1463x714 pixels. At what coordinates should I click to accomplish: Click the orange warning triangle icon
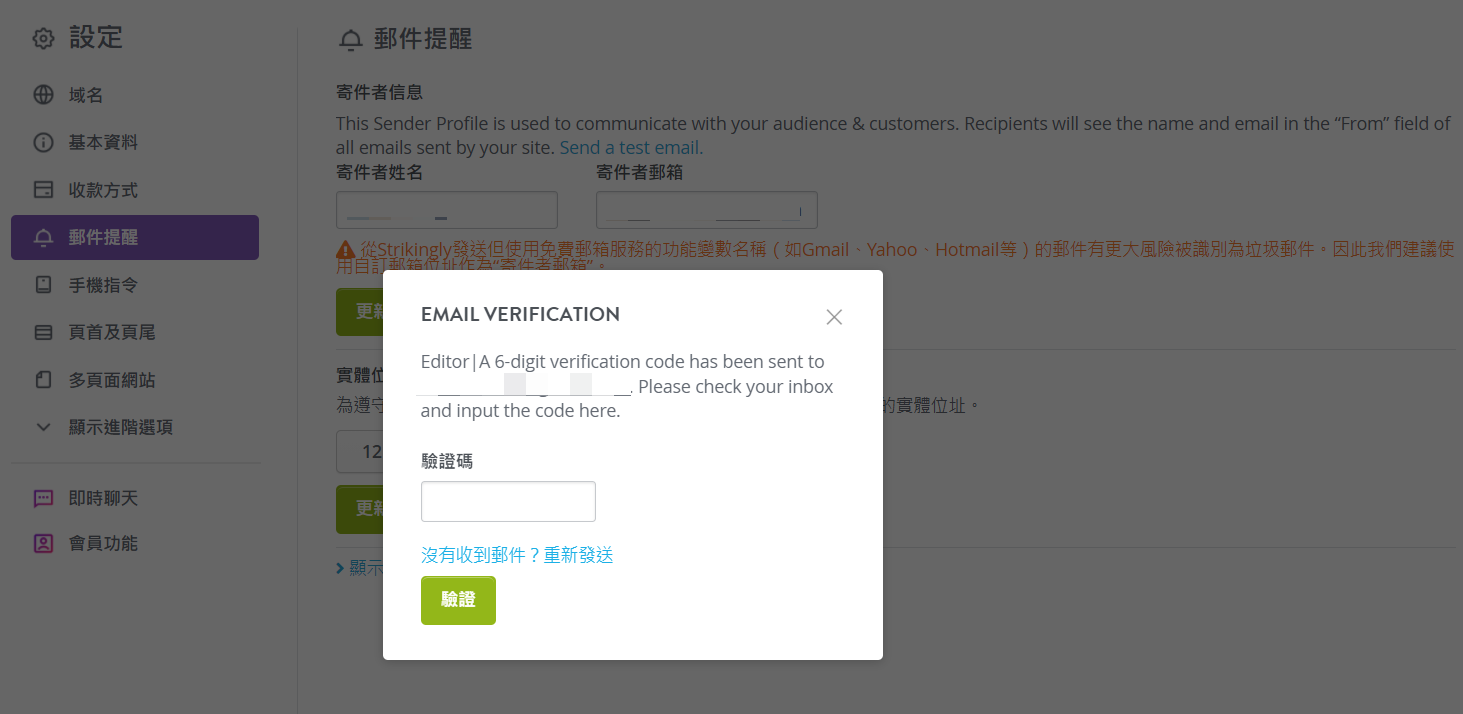coord(345,250)
